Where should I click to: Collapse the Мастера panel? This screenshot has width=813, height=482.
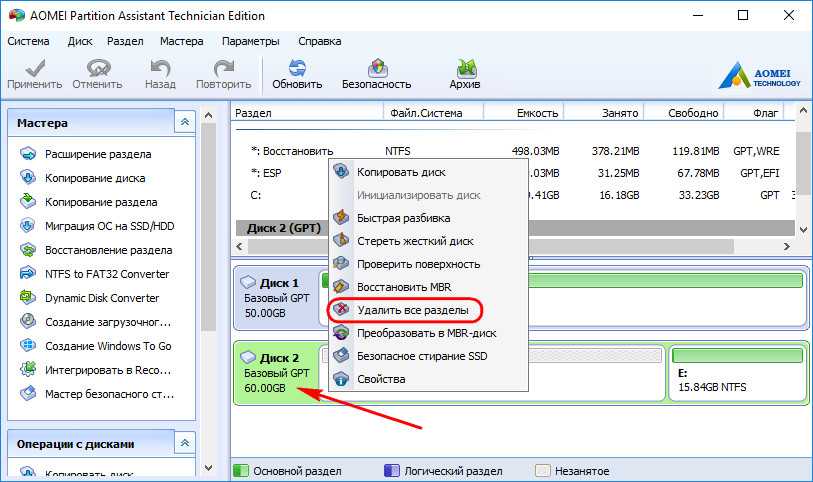pyautogui.click(x=184, y=123)
